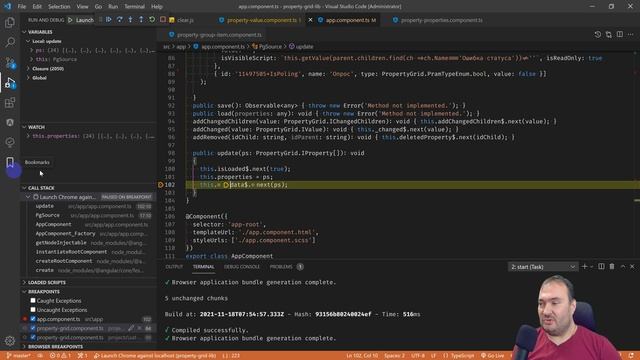The height and width of the screenshot is (360, 640).
Task: Click errors and warnings count in status bar
Action: click(x=60, y=356)
